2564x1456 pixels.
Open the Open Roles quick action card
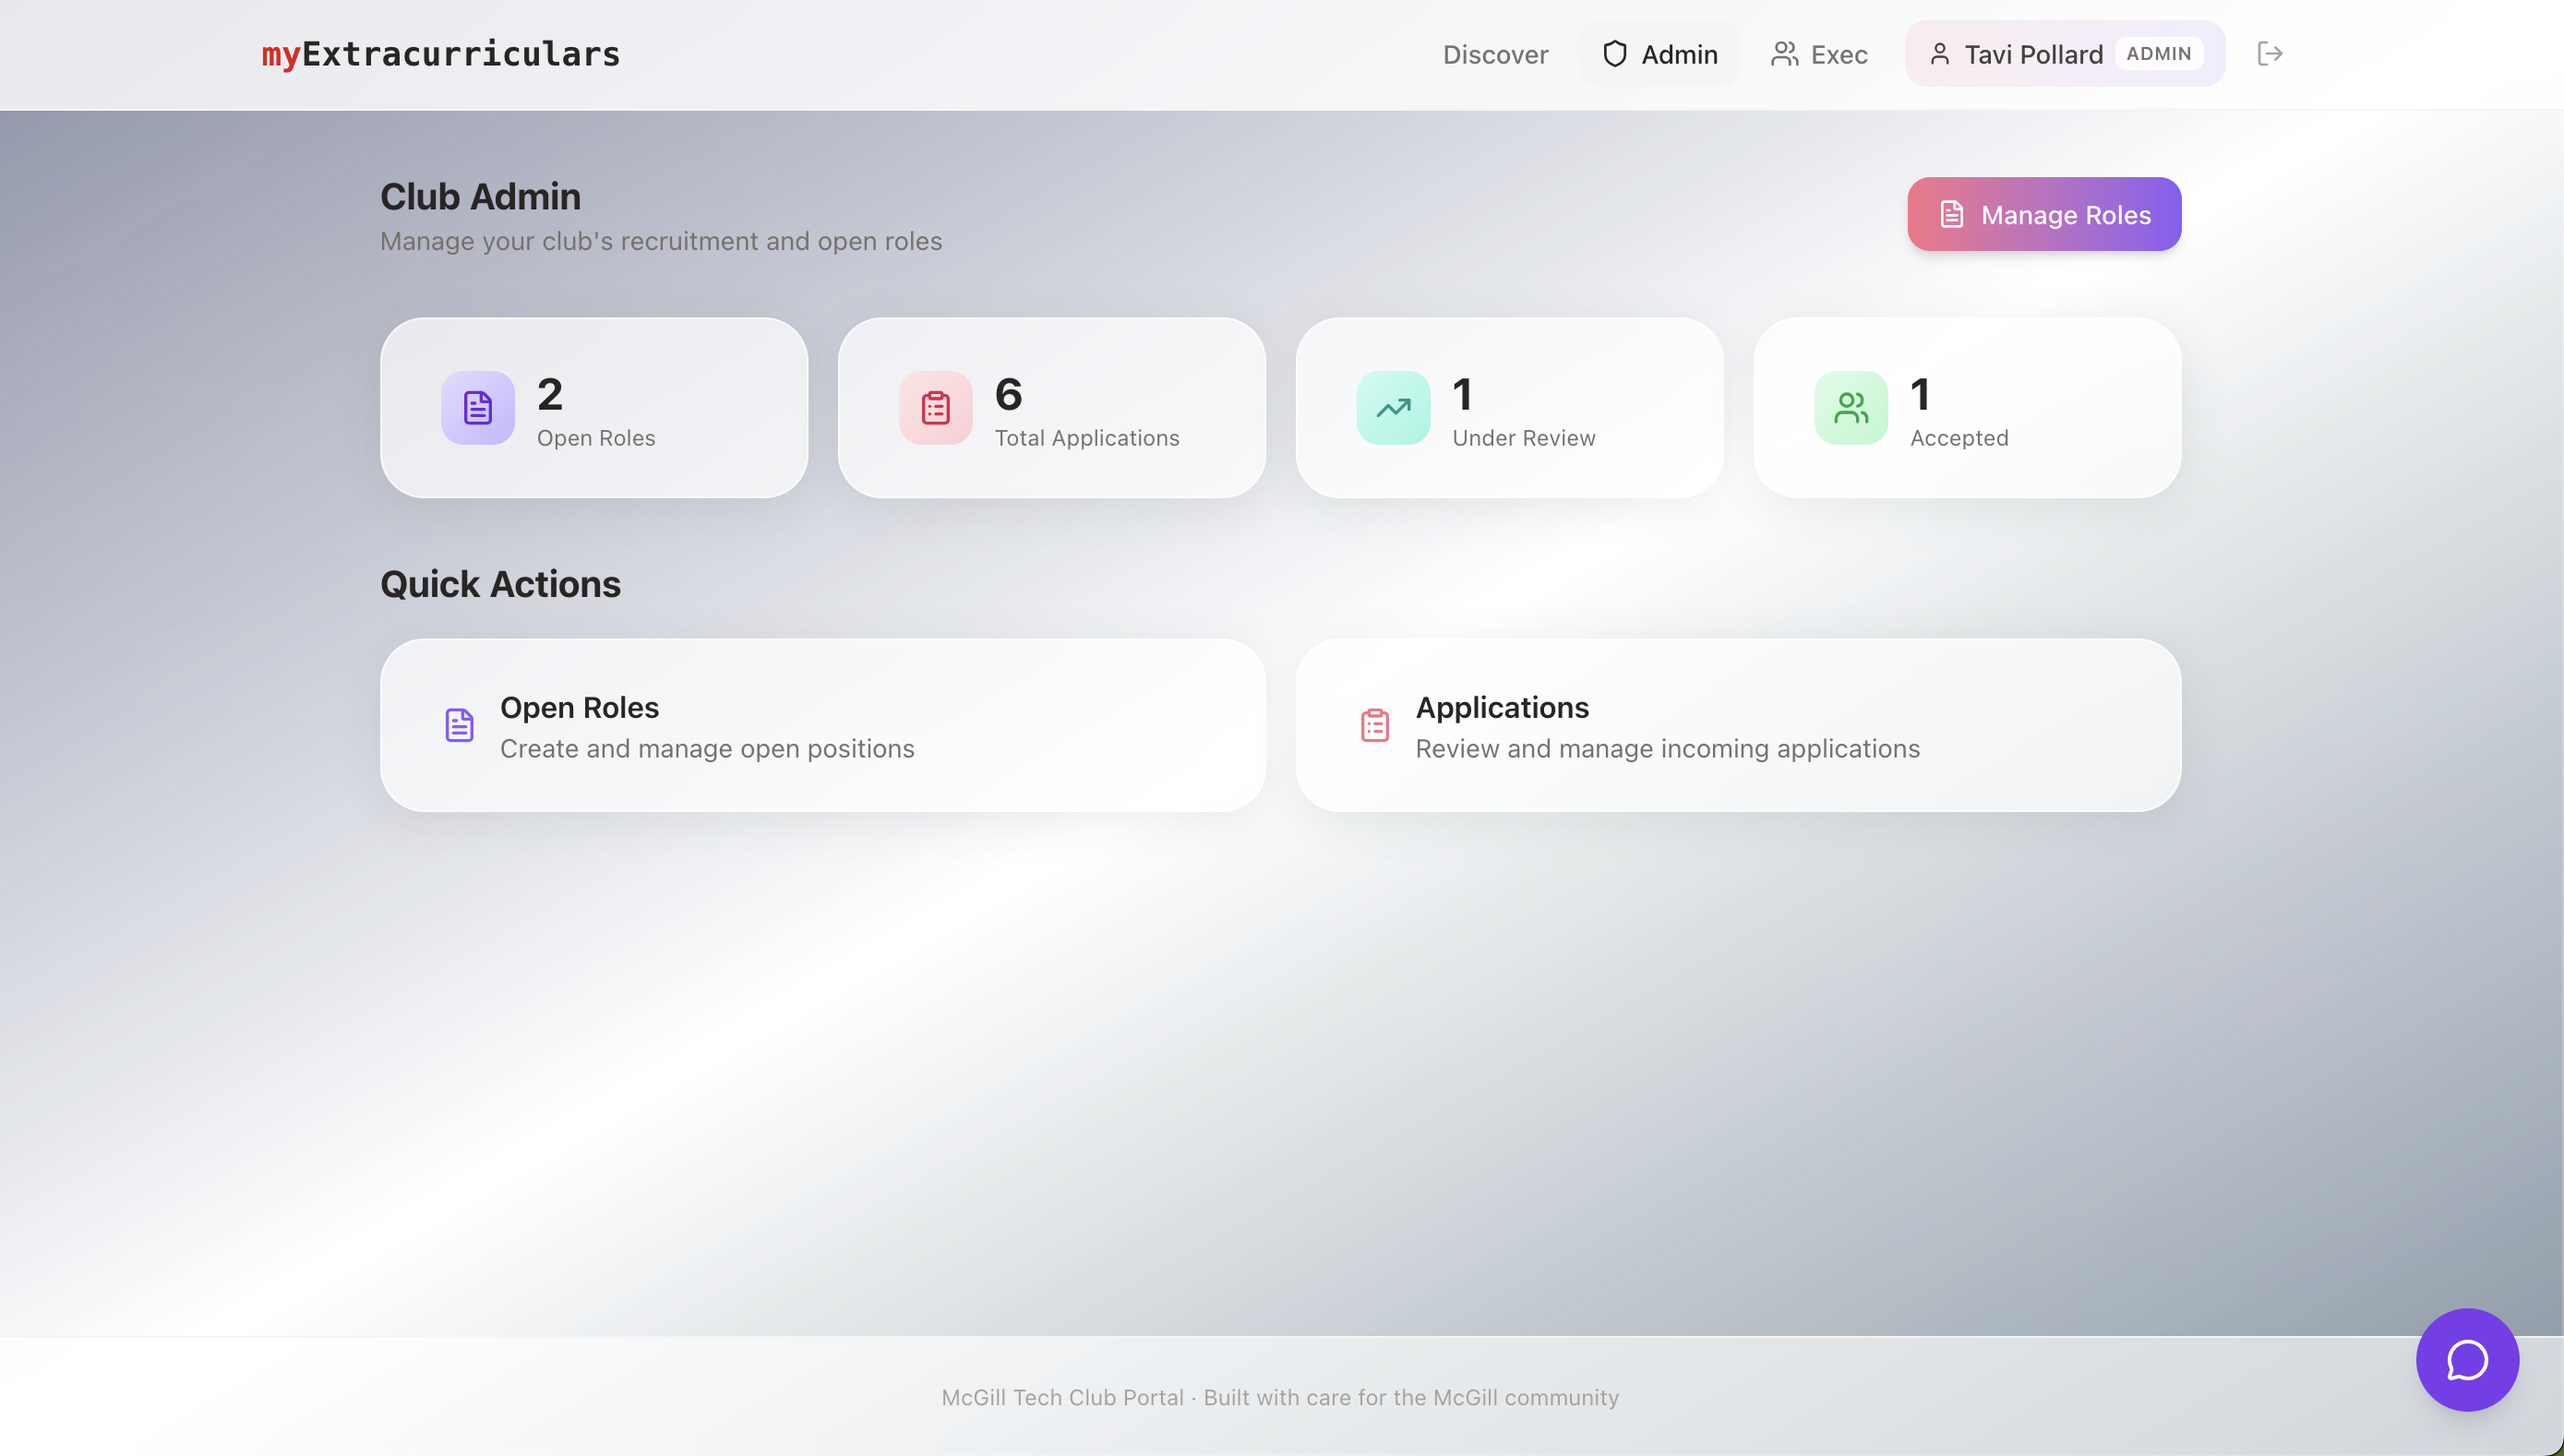tap(822, 725)
